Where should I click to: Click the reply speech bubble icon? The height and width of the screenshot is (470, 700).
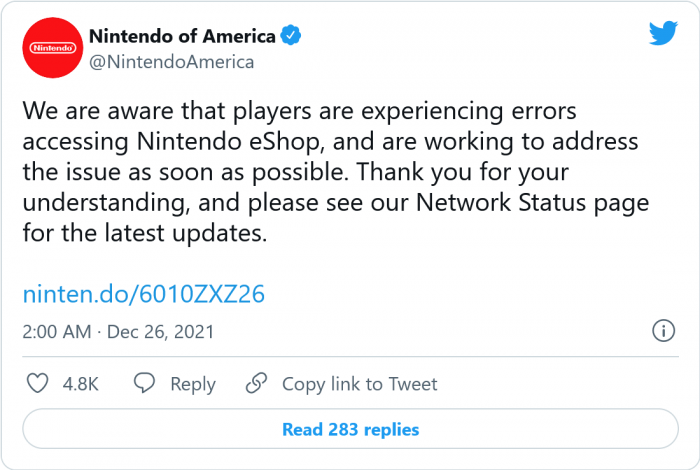[x=145, y=383]
